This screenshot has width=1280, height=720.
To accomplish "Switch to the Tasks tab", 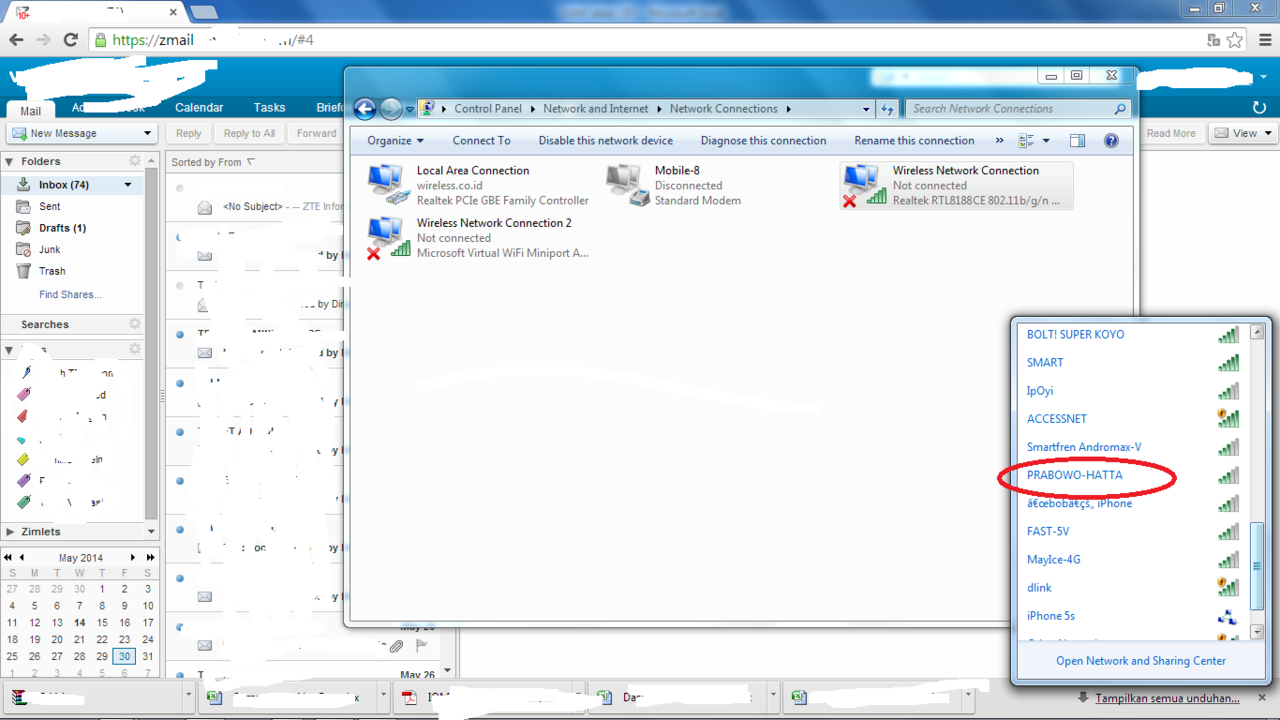I will pos(269,107).
